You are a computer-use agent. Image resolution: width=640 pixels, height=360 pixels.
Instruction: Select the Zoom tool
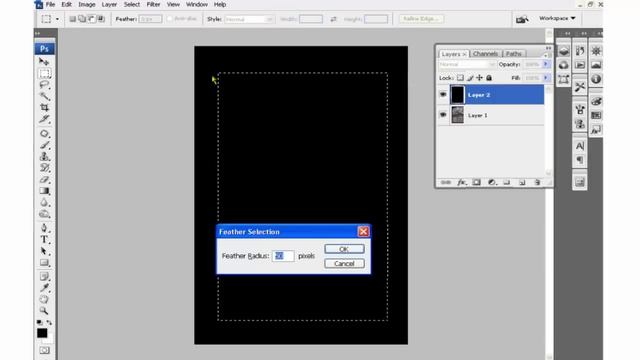44,311
